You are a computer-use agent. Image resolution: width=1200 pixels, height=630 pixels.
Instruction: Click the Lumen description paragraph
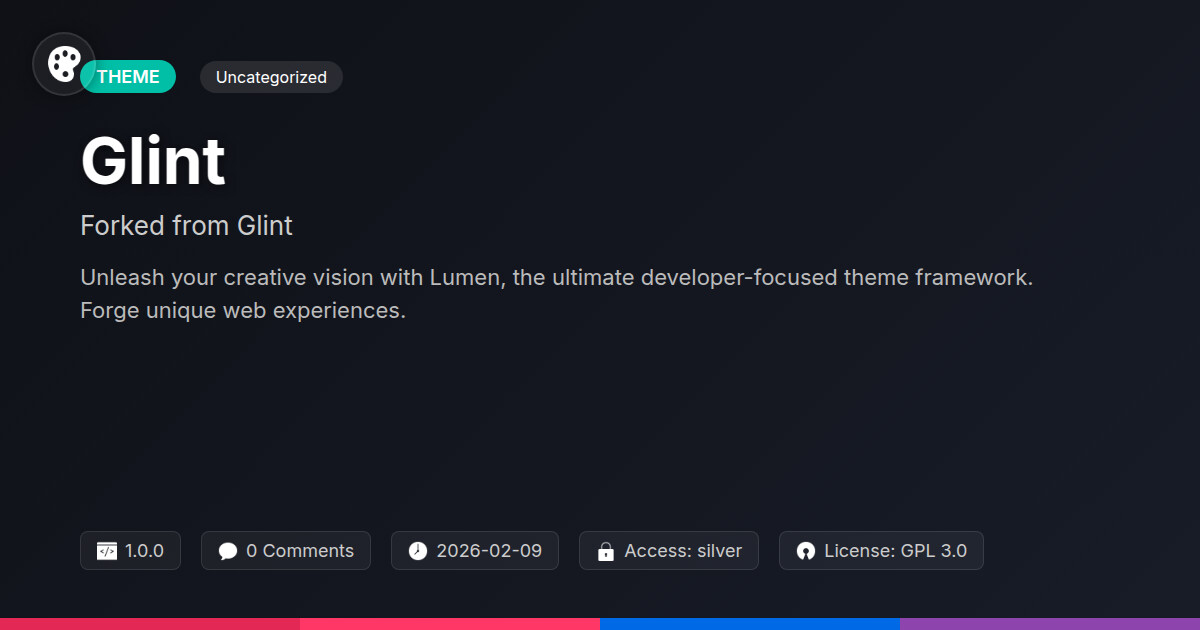pos(556,294)
